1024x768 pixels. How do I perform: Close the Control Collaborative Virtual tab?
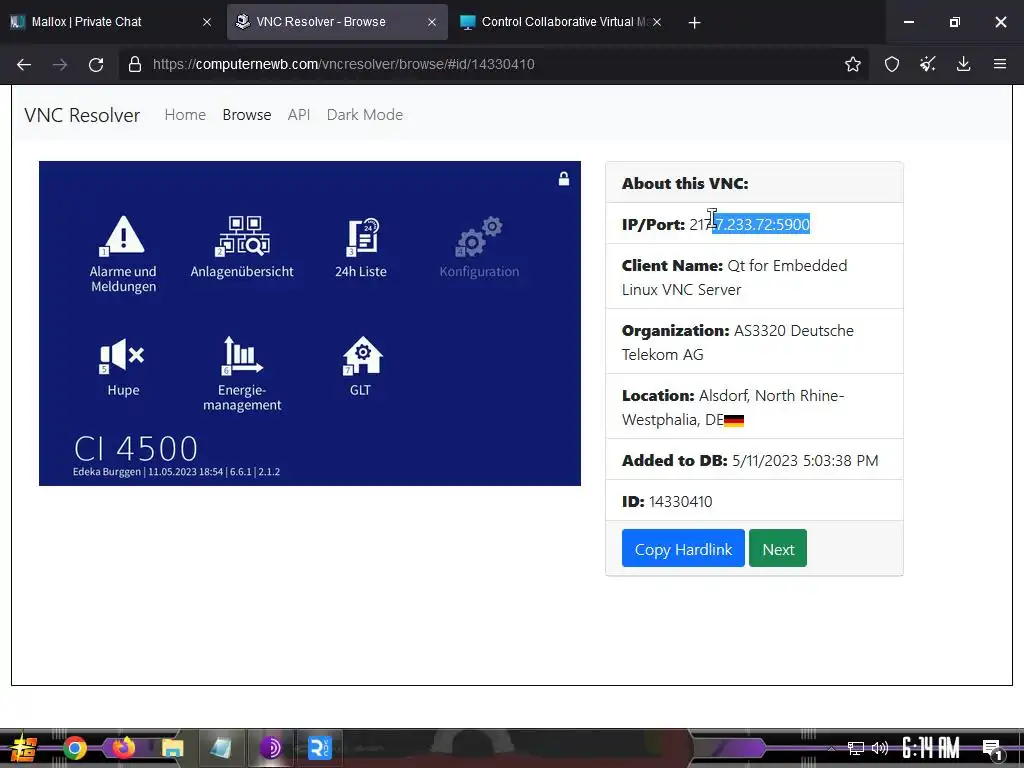click(657, 22)
